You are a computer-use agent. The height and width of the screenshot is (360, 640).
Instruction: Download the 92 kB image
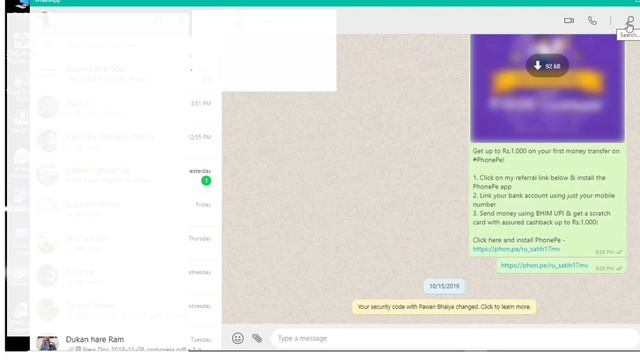point(547,66)
